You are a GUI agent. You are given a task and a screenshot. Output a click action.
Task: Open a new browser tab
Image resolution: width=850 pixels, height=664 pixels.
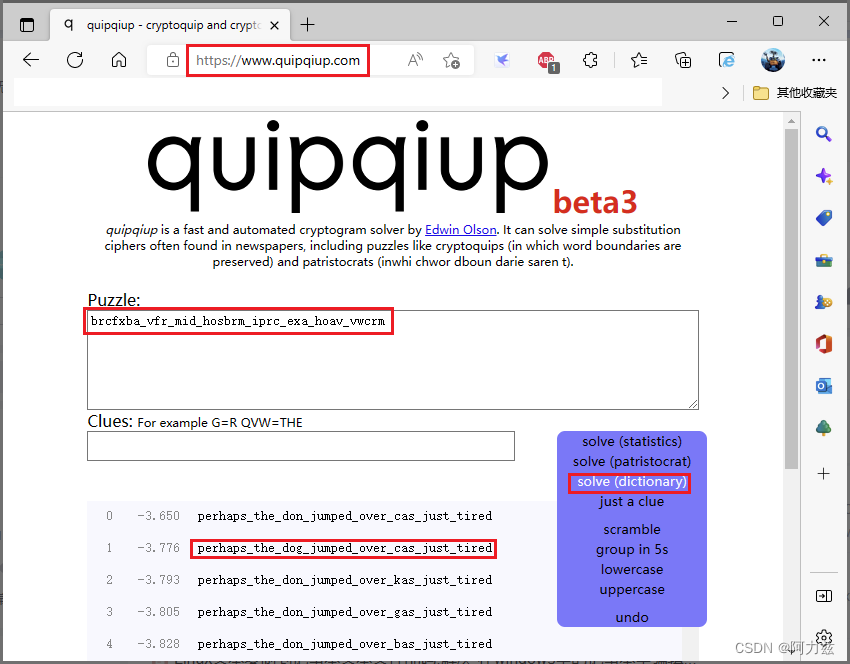point(307,25)
